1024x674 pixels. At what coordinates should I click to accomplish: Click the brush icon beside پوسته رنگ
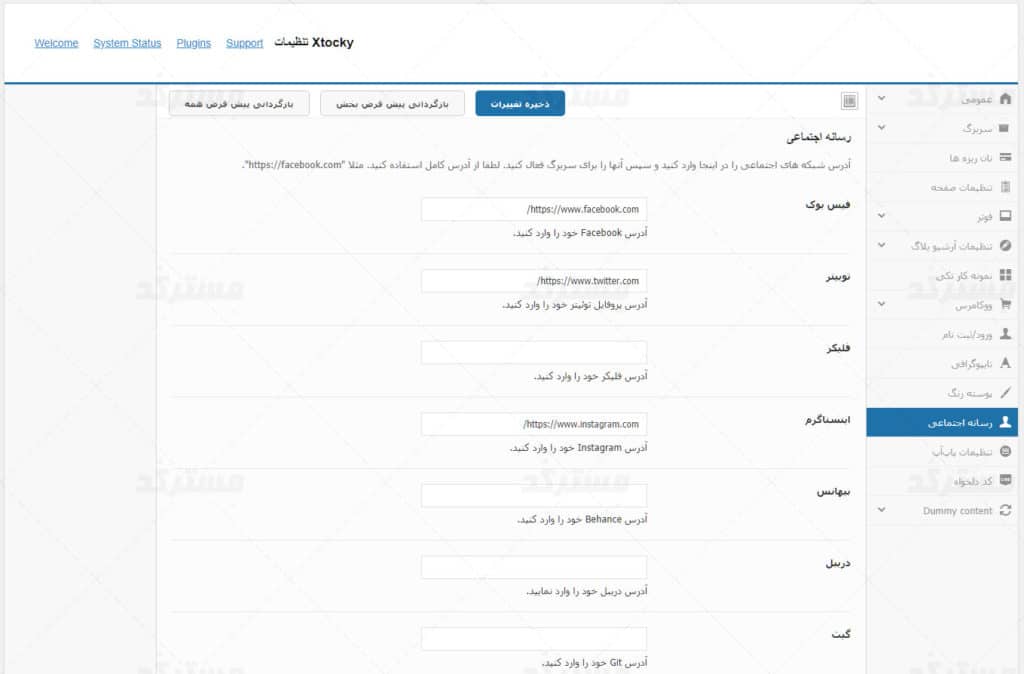(x=1005, y=392)
